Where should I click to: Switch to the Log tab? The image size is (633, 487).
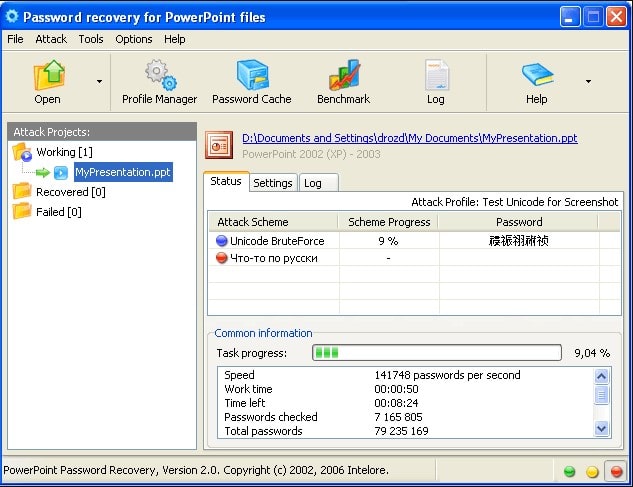pyautogui.click(x=318, y=183)
